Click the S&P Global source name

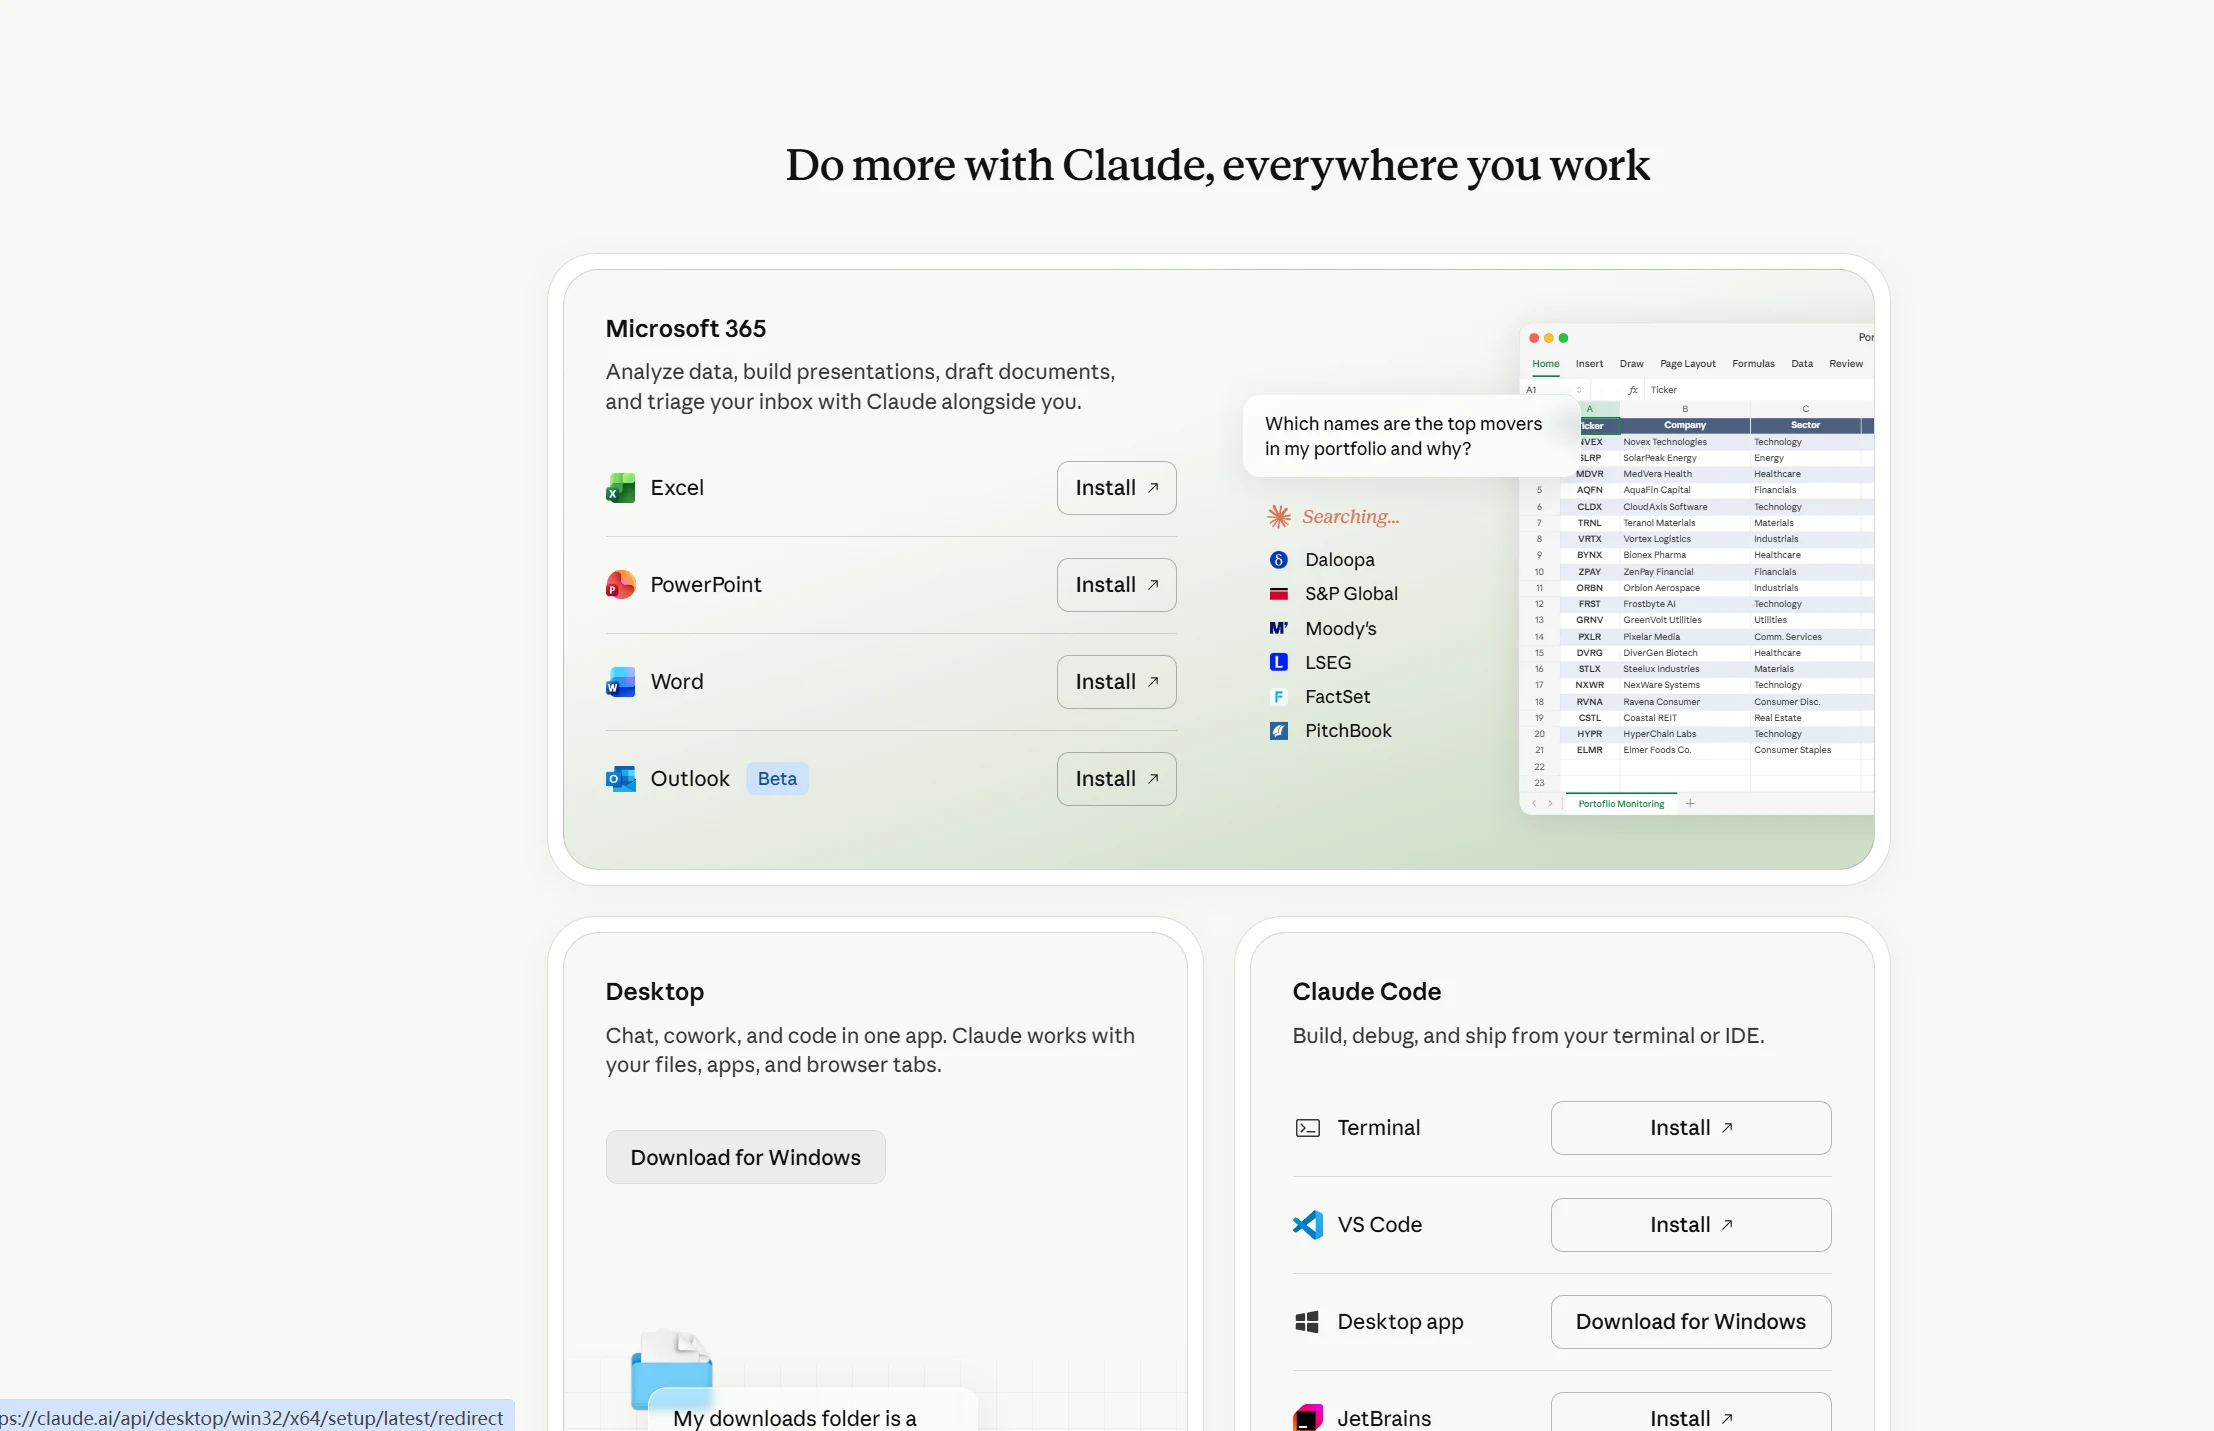pos(1351,594)
